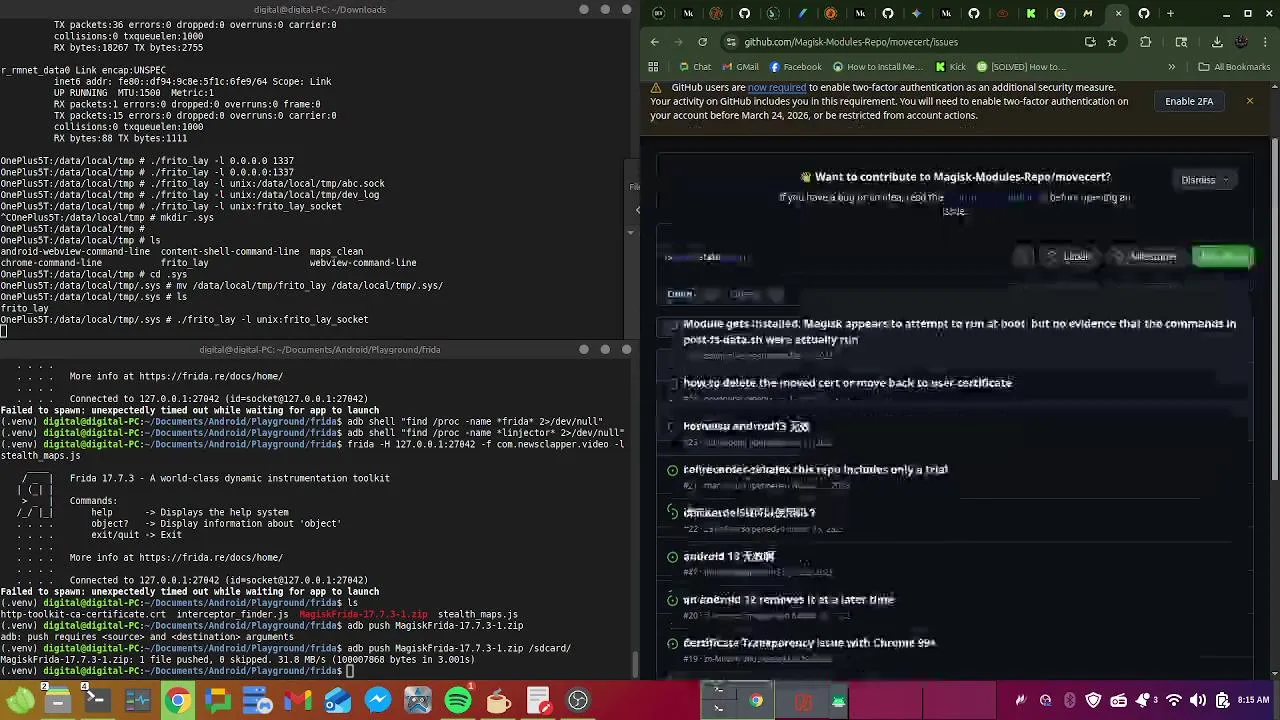The width and height of the screenshot is (1280, 720).
Task: Open the Labels filter
Action: click(x=1068, y=257)
